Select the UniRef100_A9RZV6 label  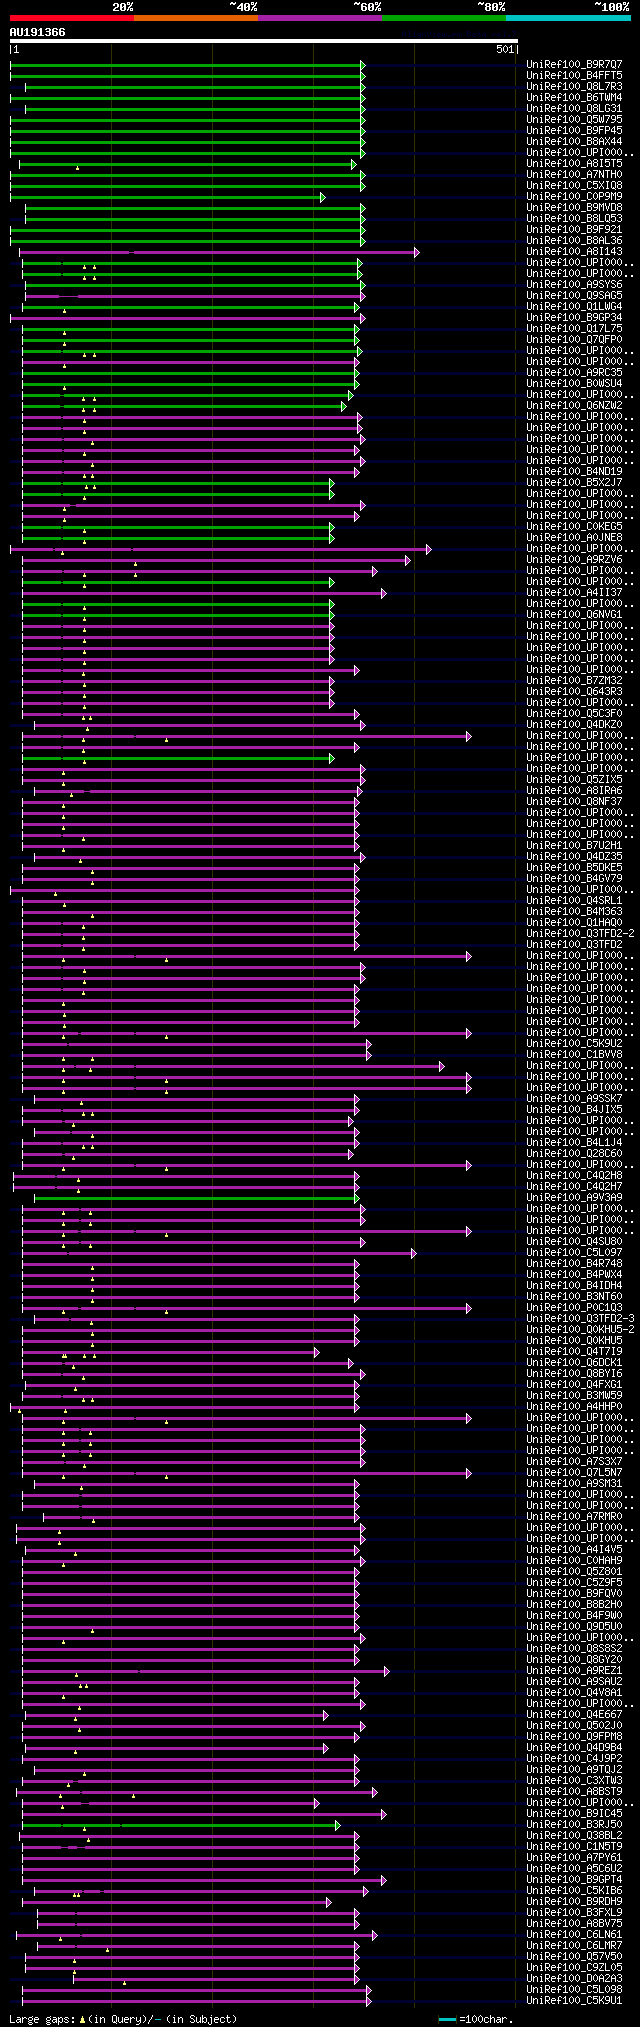pos(574,560)
